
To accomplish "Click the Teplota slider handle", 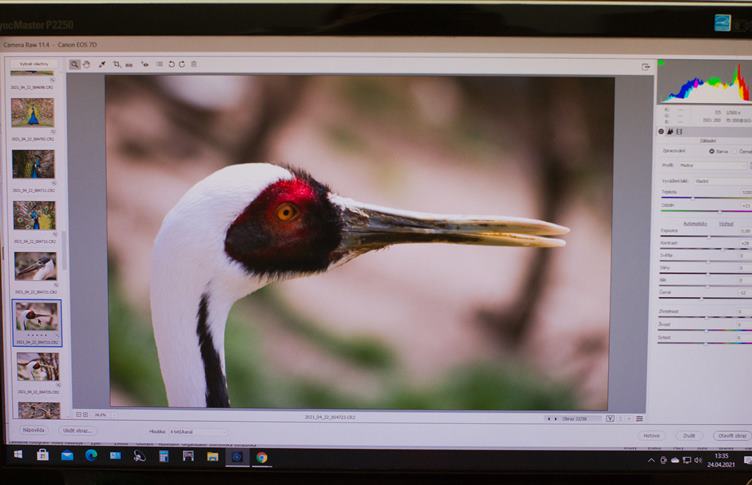I will coord(693,198).
